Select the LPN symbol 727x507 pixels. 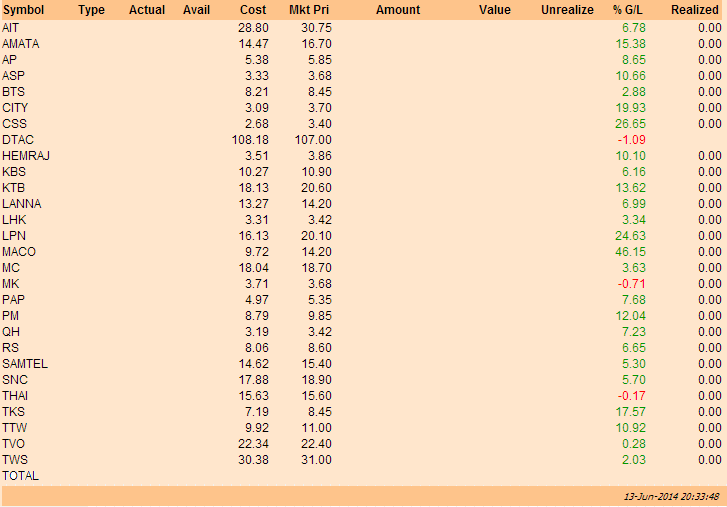click(x=14, y=236)
